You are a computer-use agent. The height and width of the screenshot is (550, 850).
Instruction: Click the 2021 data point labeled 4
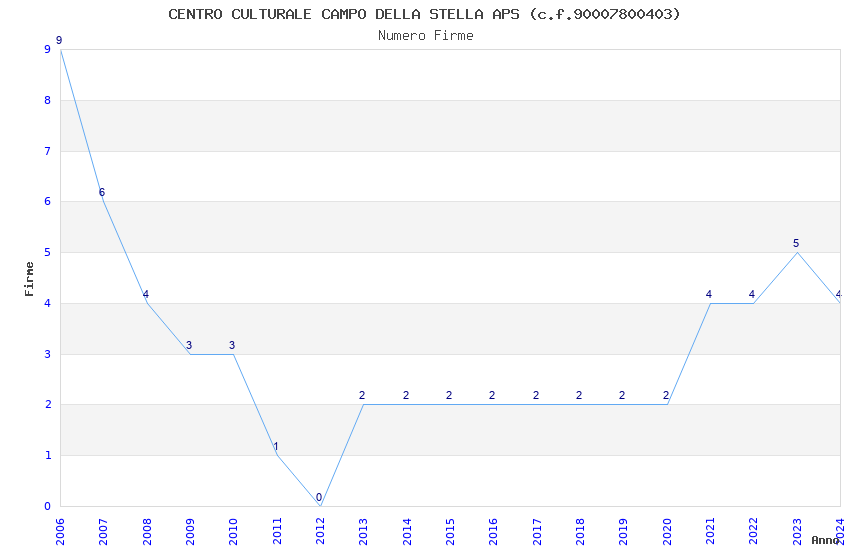[710, 303]
